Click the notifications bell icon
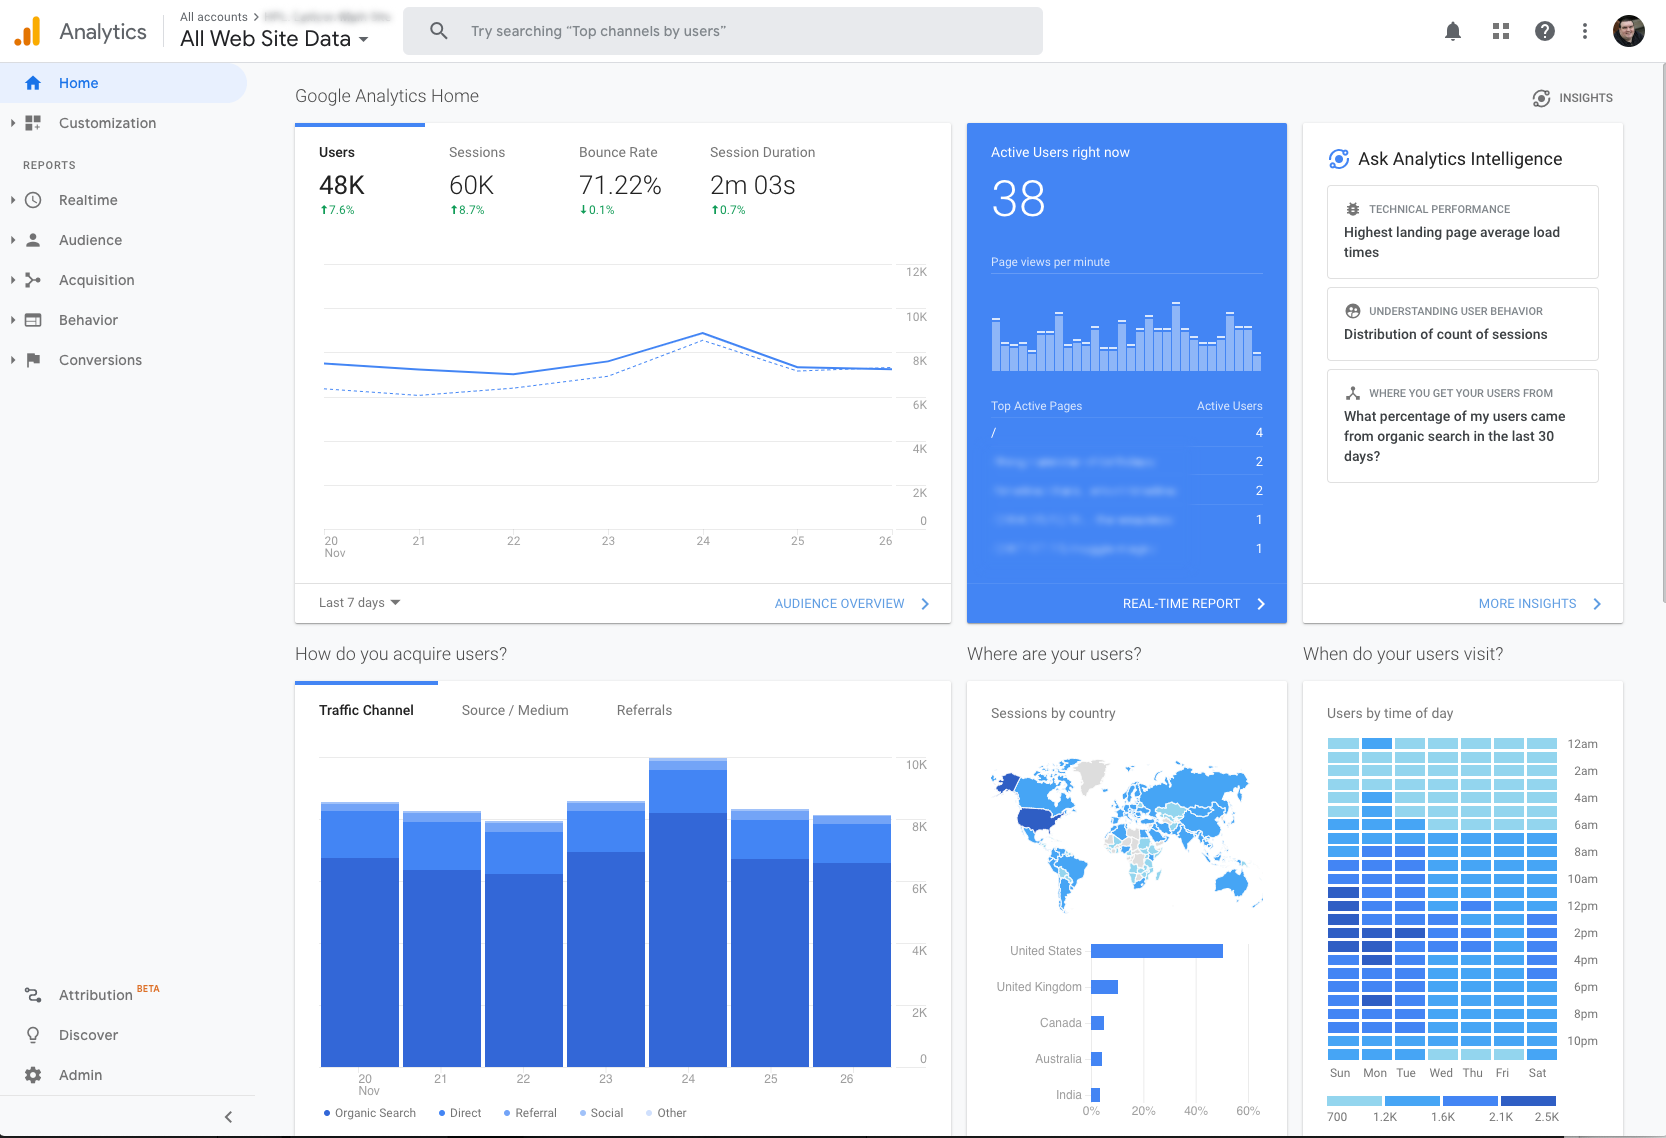The width and height of the screenshot is (1666, 1138). click(x=1453, y=31)
